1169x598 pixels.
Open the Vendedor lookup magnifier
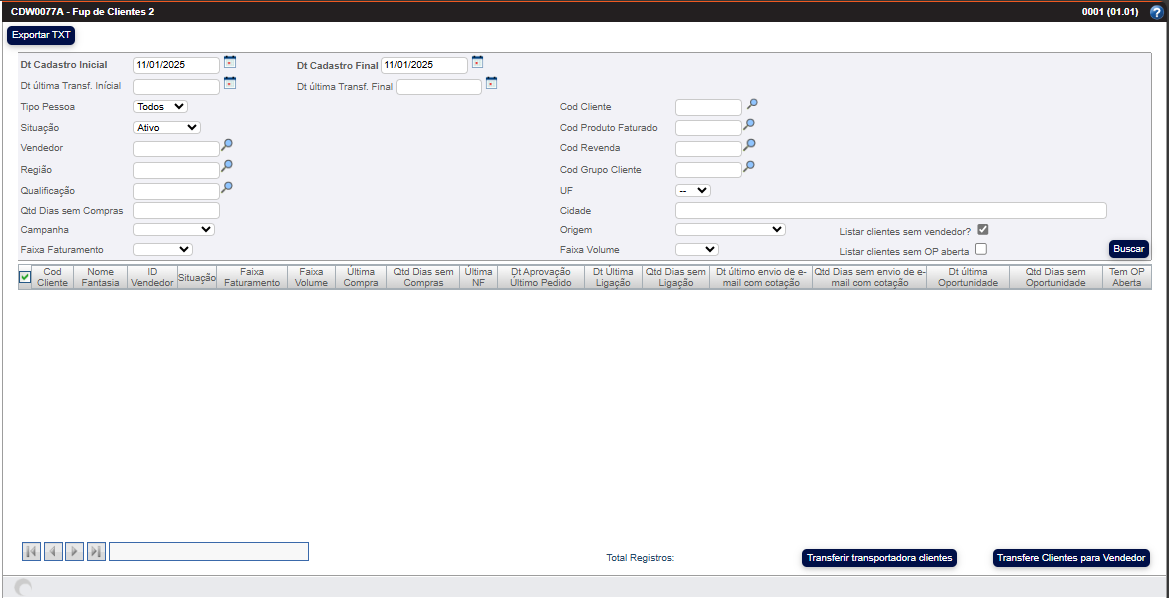point(227,145)
